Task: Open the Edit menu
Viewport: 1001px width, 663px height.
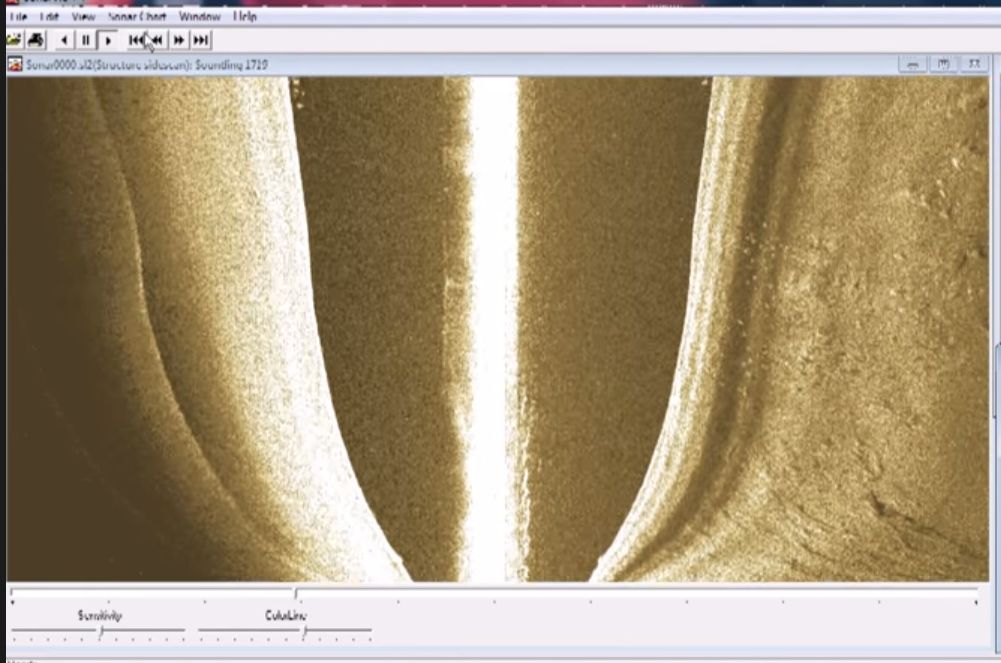Action: (x=49, y=17)
